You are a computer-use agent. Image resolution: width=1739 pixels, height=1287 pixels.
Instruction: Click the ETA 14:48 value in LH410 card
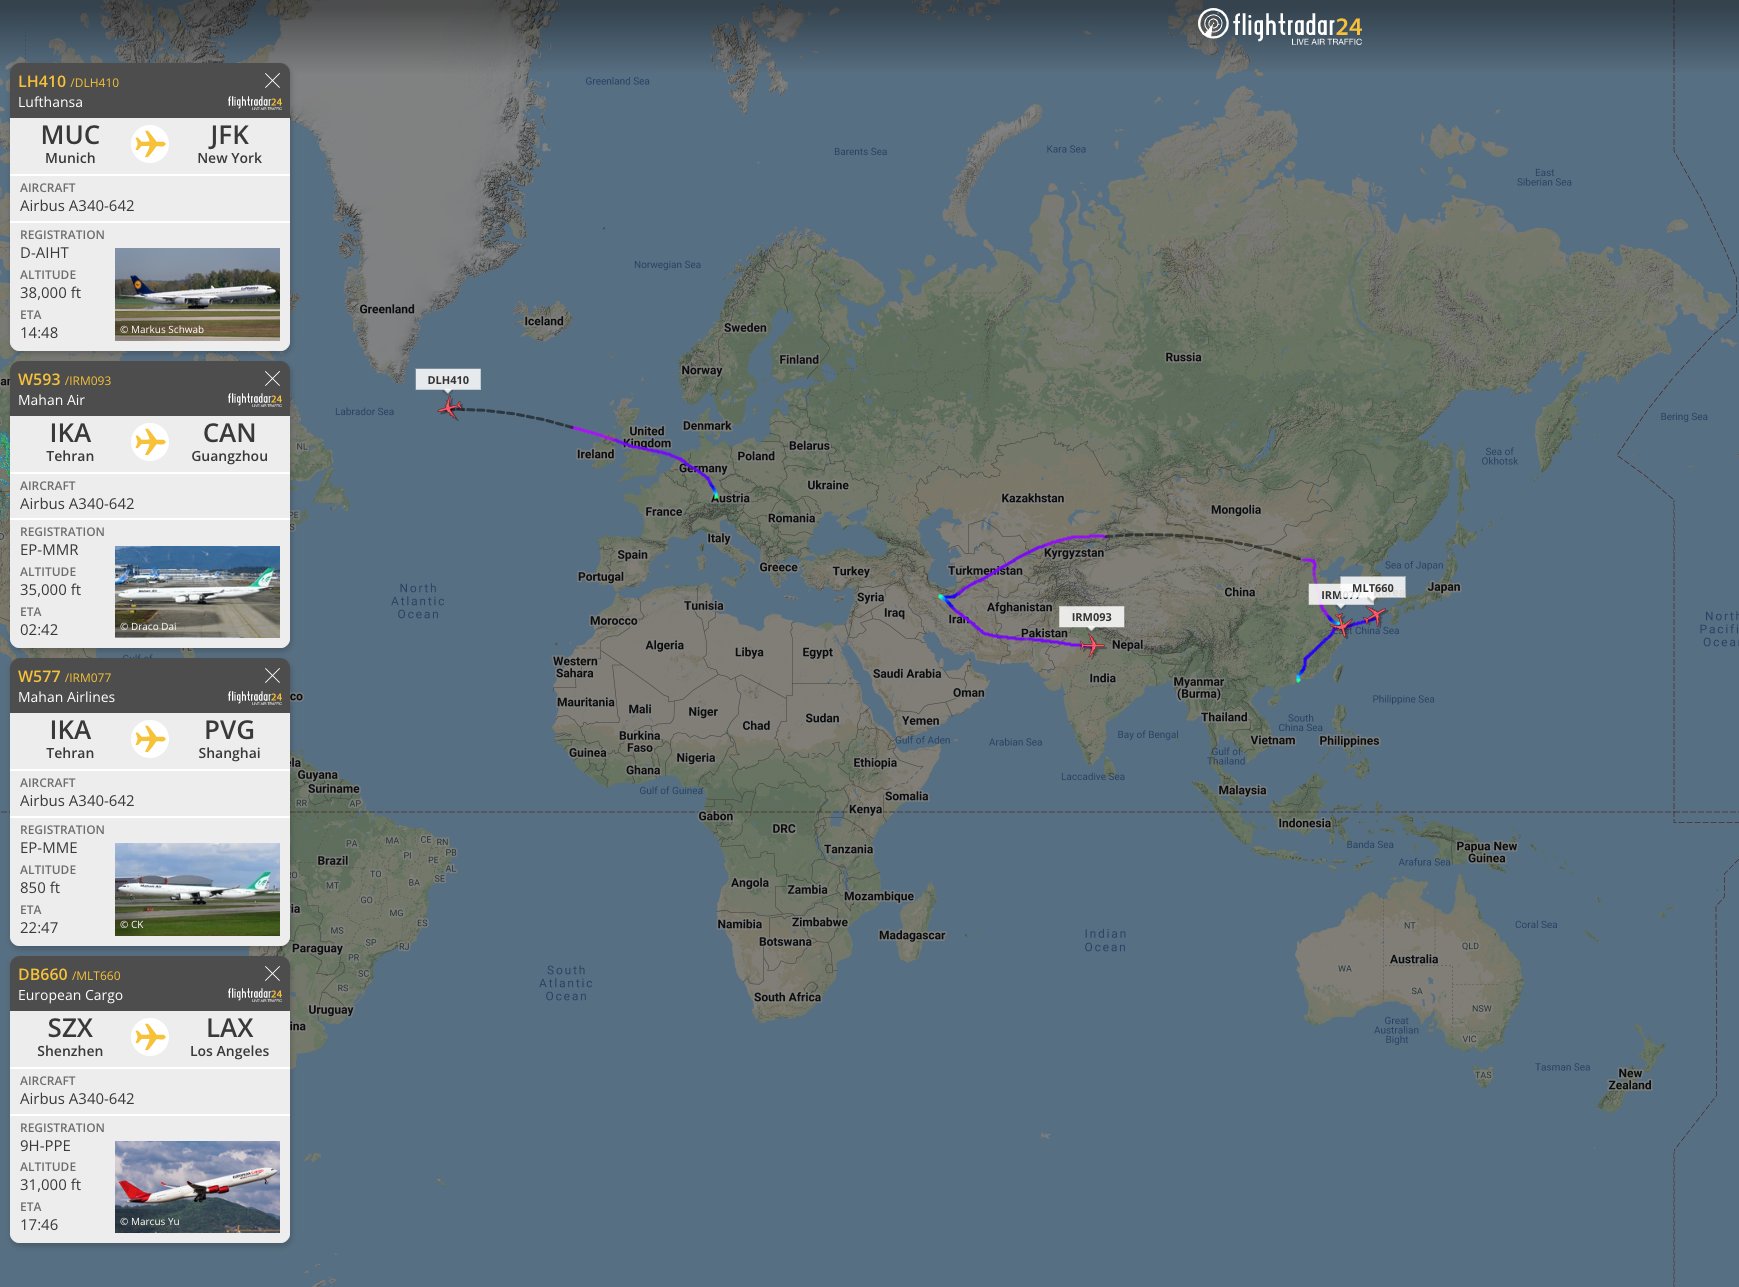coord(39,333)
